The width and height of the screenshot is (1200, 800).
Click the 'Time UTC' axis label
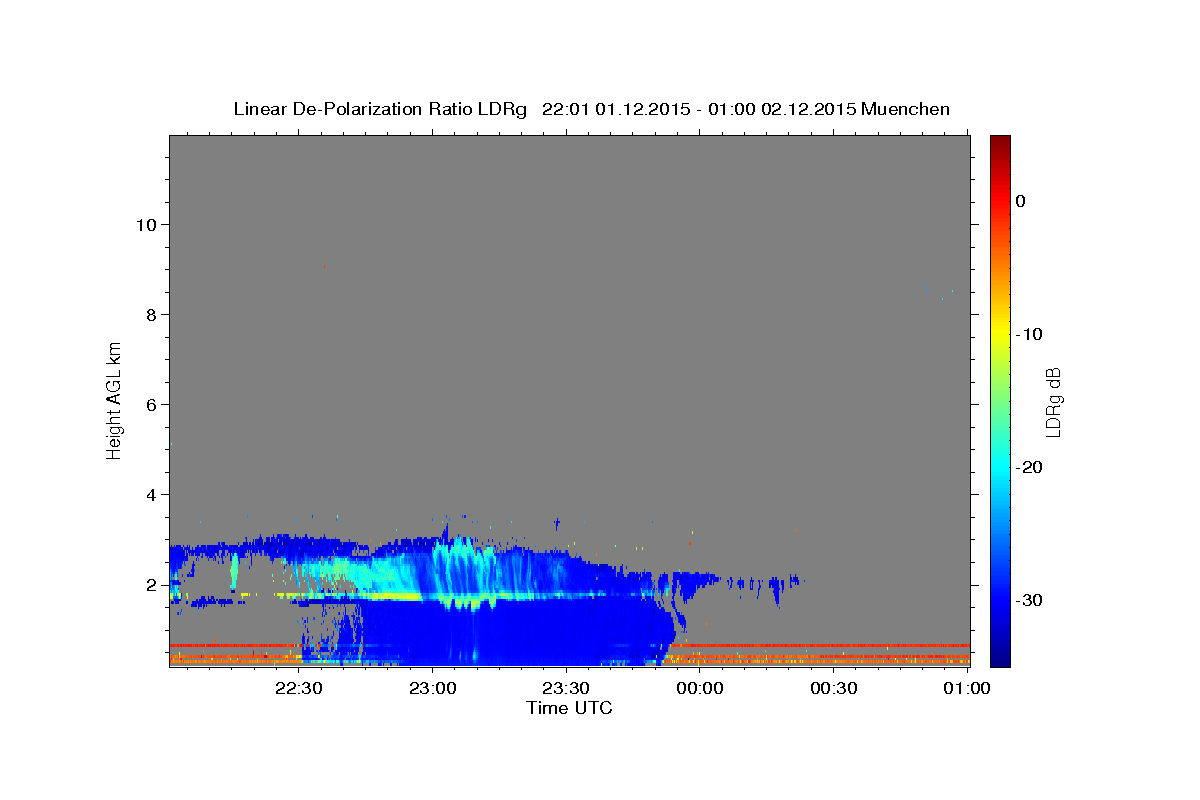coord(569,708)
